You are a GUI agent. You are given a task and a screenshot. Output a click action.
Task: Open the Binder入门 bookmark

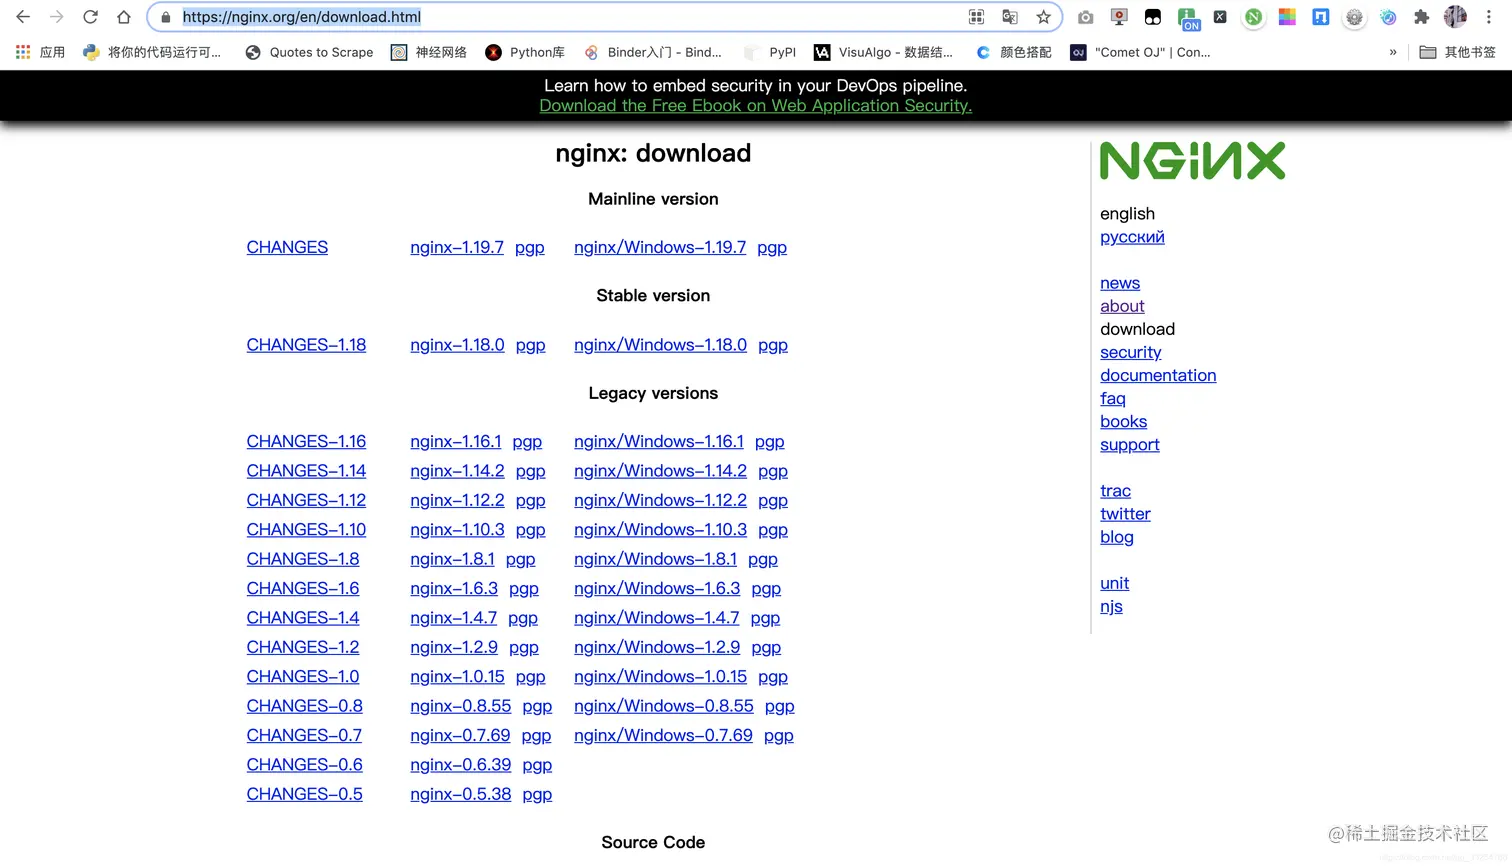tap(653, 52)
